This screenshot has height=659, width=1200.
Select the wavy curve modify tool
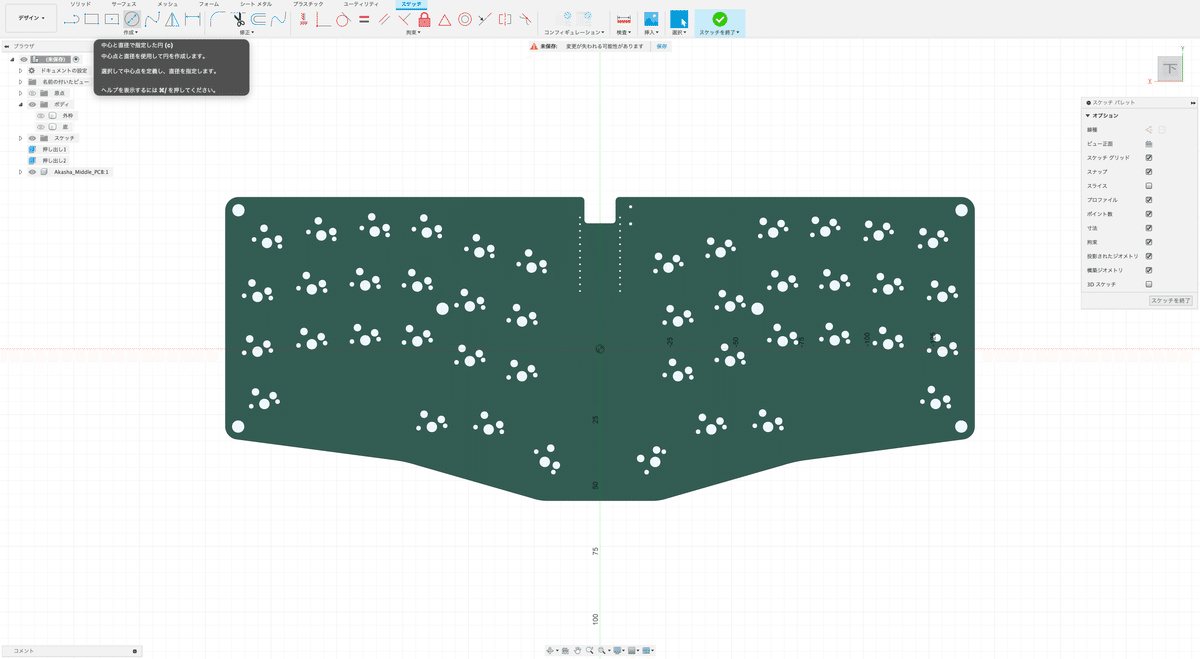[x=278, y=18]
